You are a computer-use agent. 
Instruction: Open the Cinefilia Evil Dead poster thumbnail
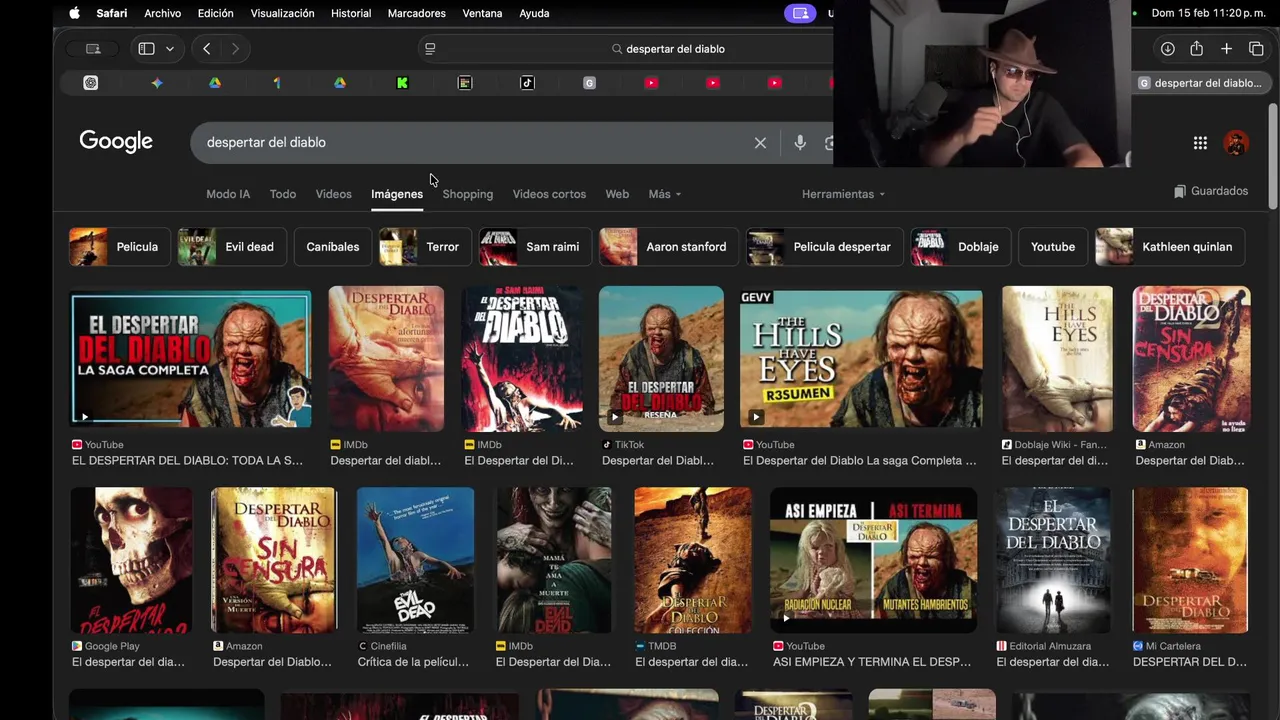(x=415, y=560)
